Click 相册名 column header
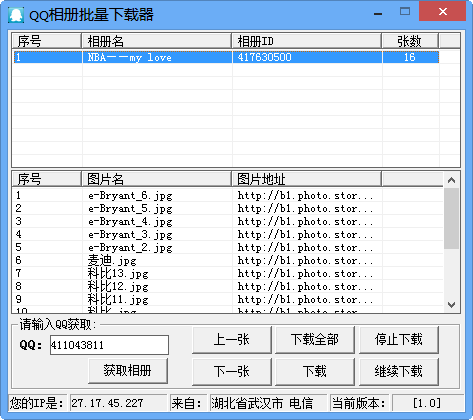Image resolution: width=473 pixels, height=420 pixels. coord(156,41)
